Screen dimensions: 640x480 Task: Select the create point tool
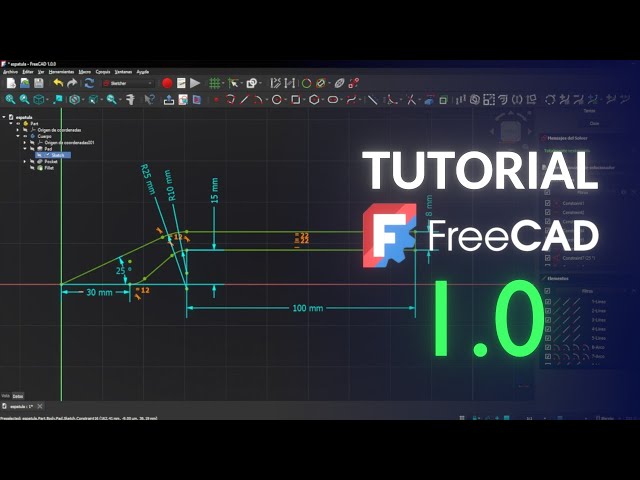click(216, 99)
